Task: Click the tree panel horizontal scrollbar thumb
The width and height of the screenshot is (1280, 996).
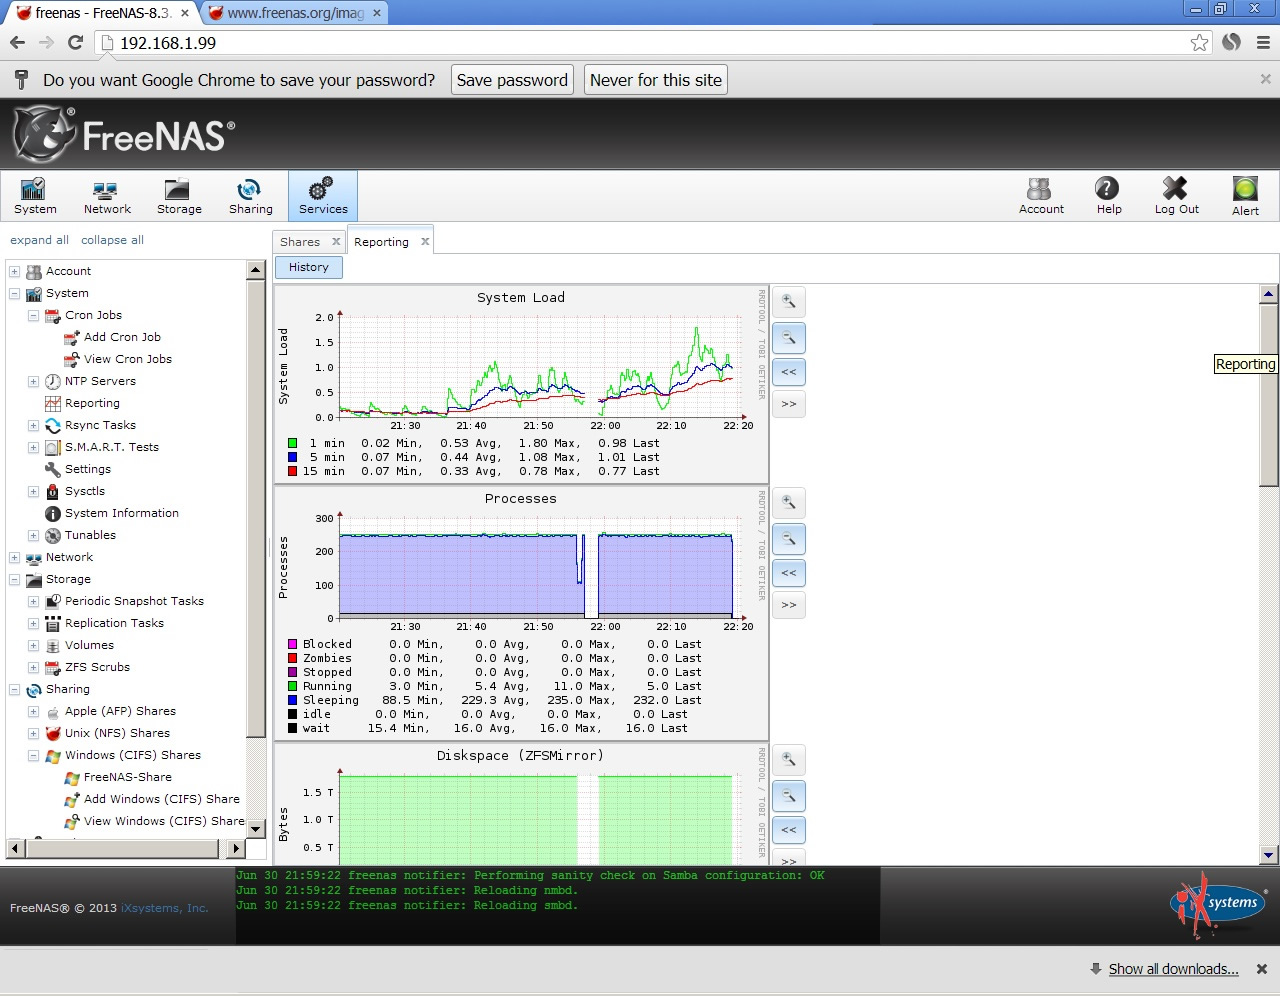Action: 121,849
